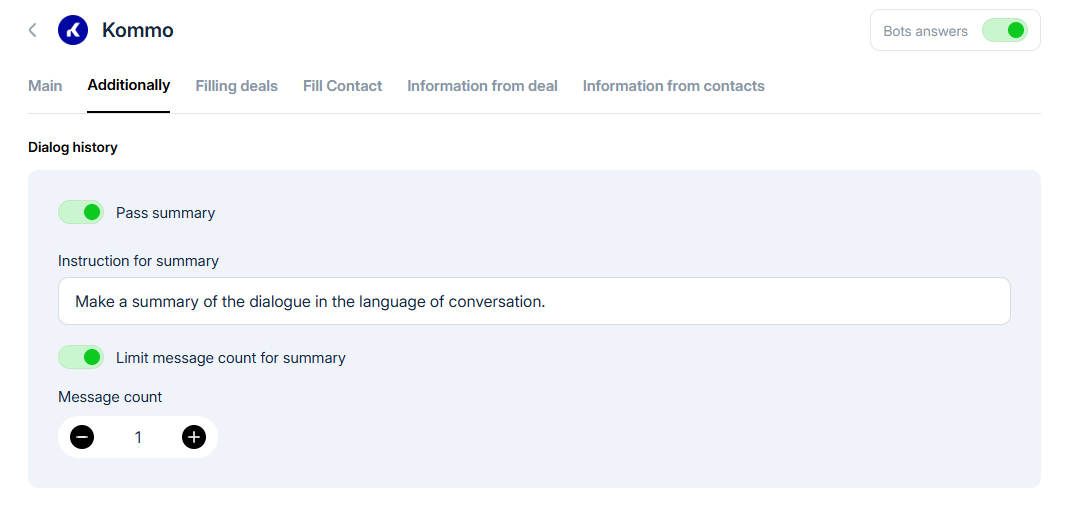Switch to the Main tab
The height and width of the screenshot is (508, 1069).
tap(45, 86)
